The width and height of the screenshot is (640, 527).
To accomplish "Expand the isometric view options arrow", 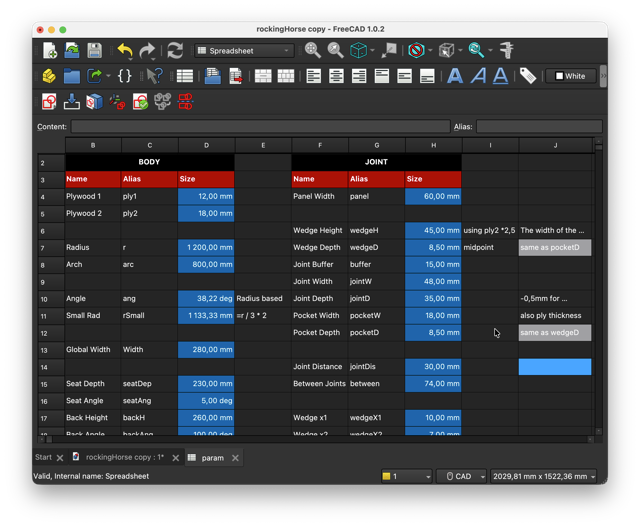I will click(x=372, y=51).
